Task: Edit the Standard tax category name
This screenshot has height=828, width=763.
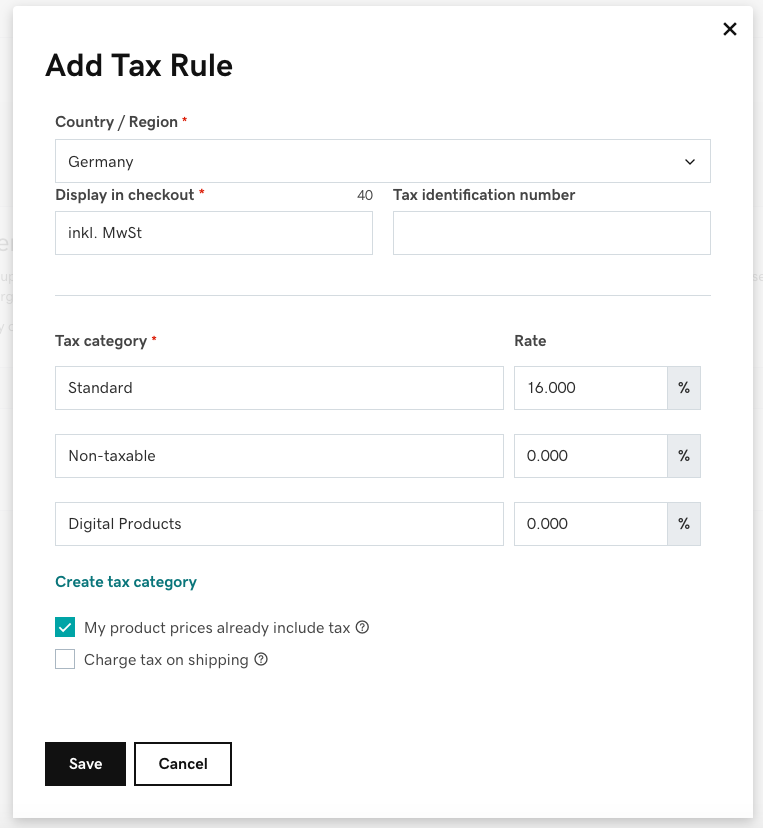Action: pos(279,388)
